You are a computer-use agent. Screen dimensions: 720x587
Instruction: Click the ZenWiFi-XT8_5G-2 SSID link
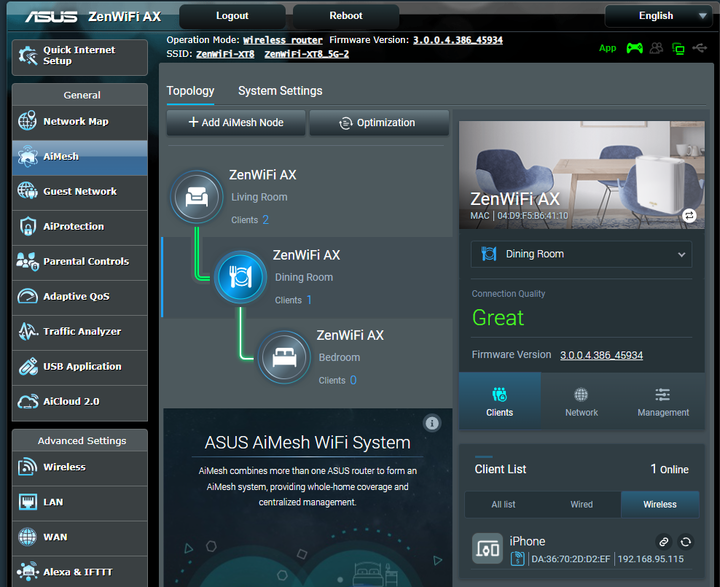coord(306,54)
